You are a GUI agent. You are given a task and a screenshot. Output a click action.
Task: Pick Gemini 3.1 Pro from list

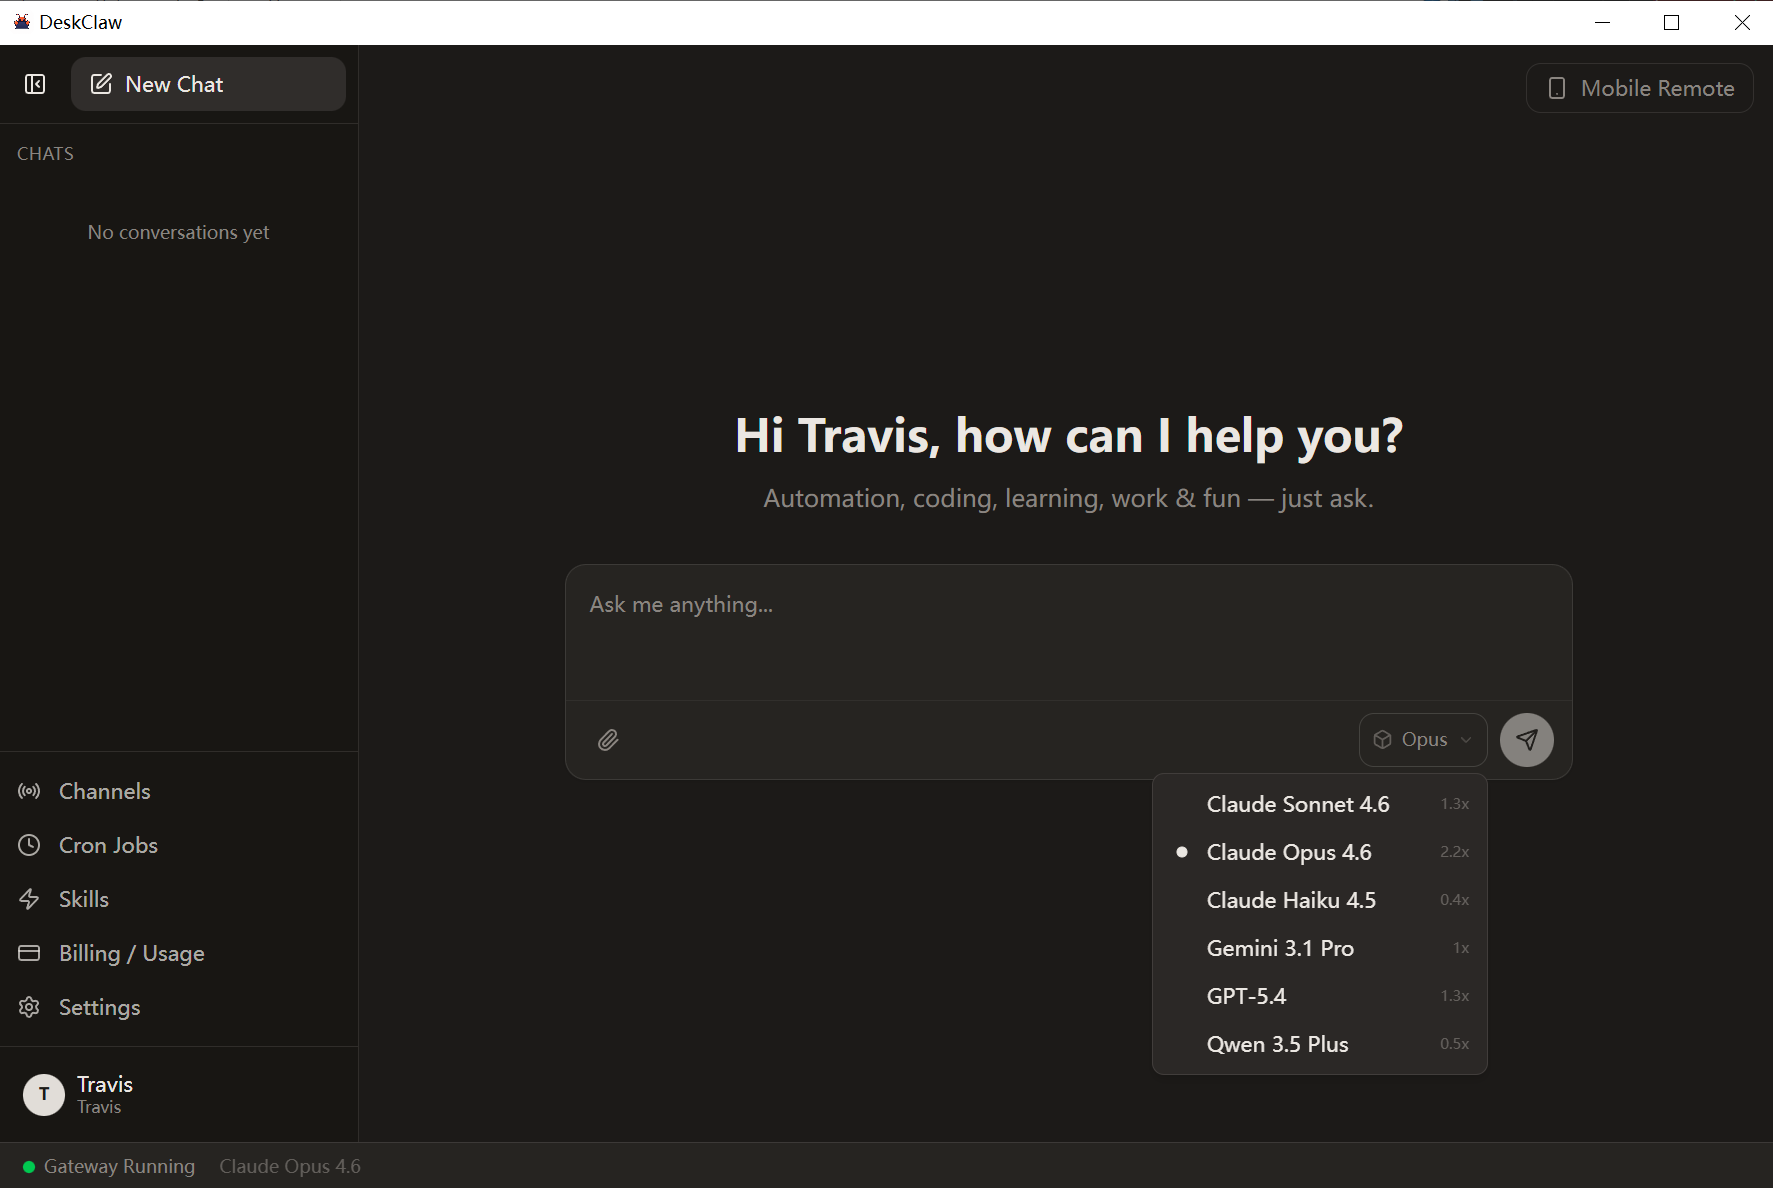(1279, 948)
